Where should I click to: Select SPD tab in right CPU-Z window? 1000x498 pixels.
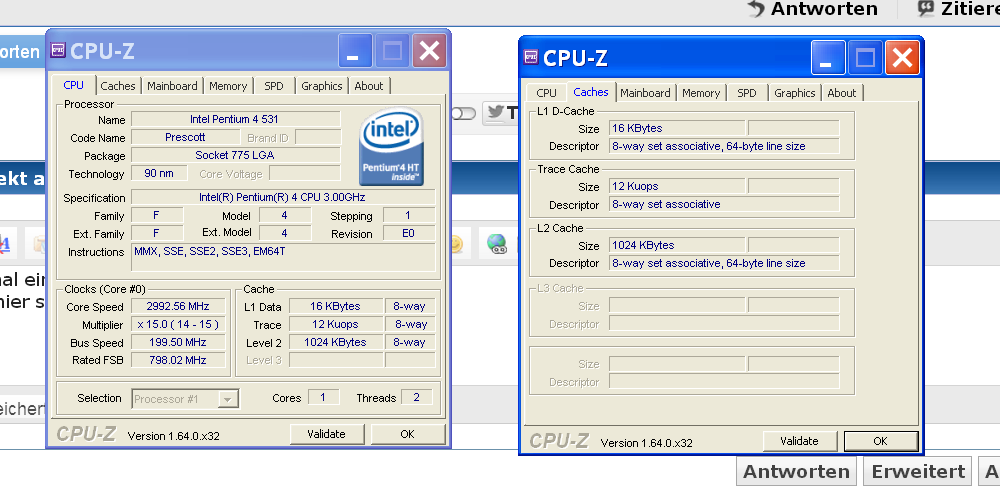(747, 92)
